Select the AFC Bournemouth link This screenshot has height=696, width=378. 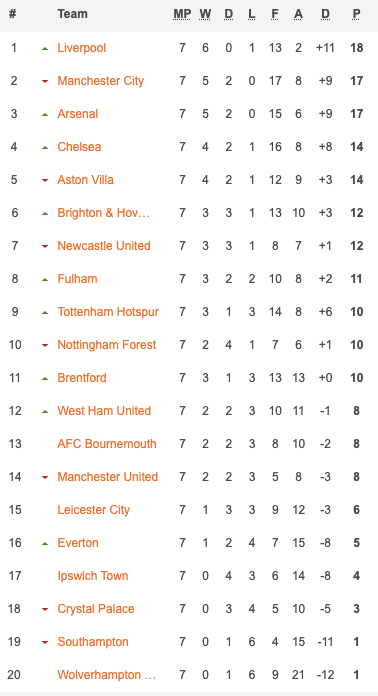[106, 444]
